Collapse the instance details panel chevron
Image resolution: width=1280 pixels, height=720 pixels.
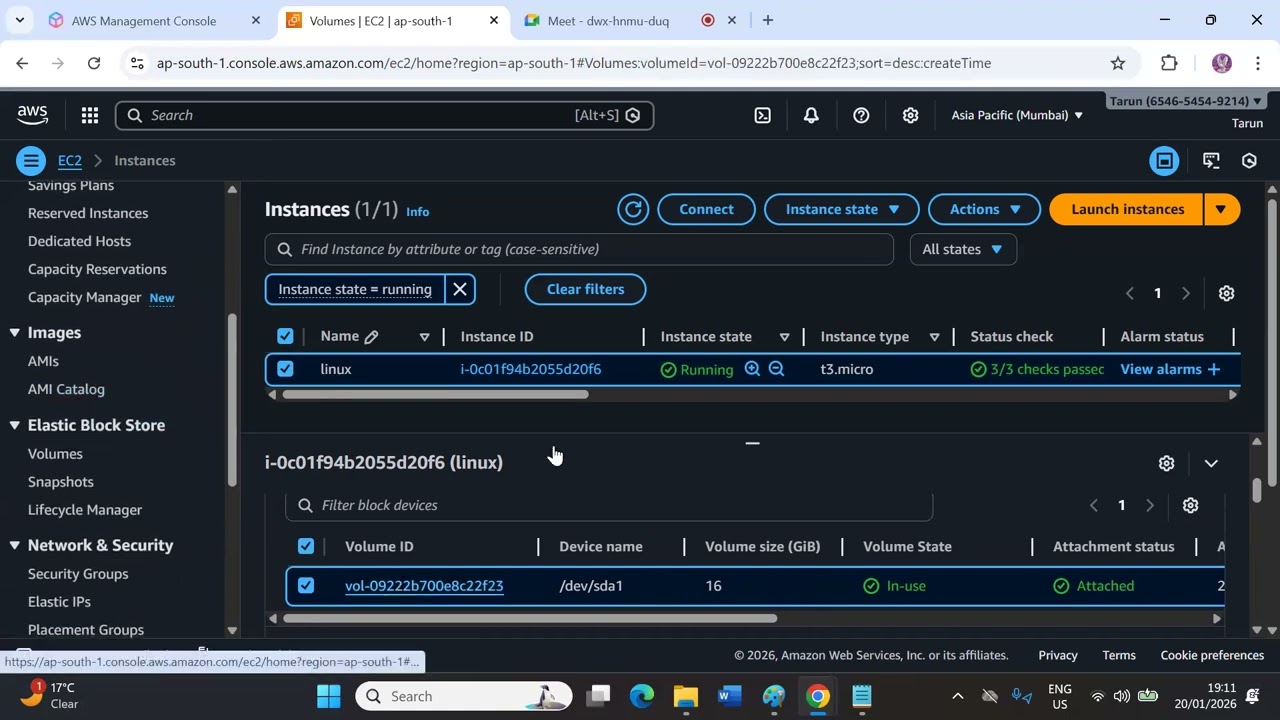(1211, 463)
